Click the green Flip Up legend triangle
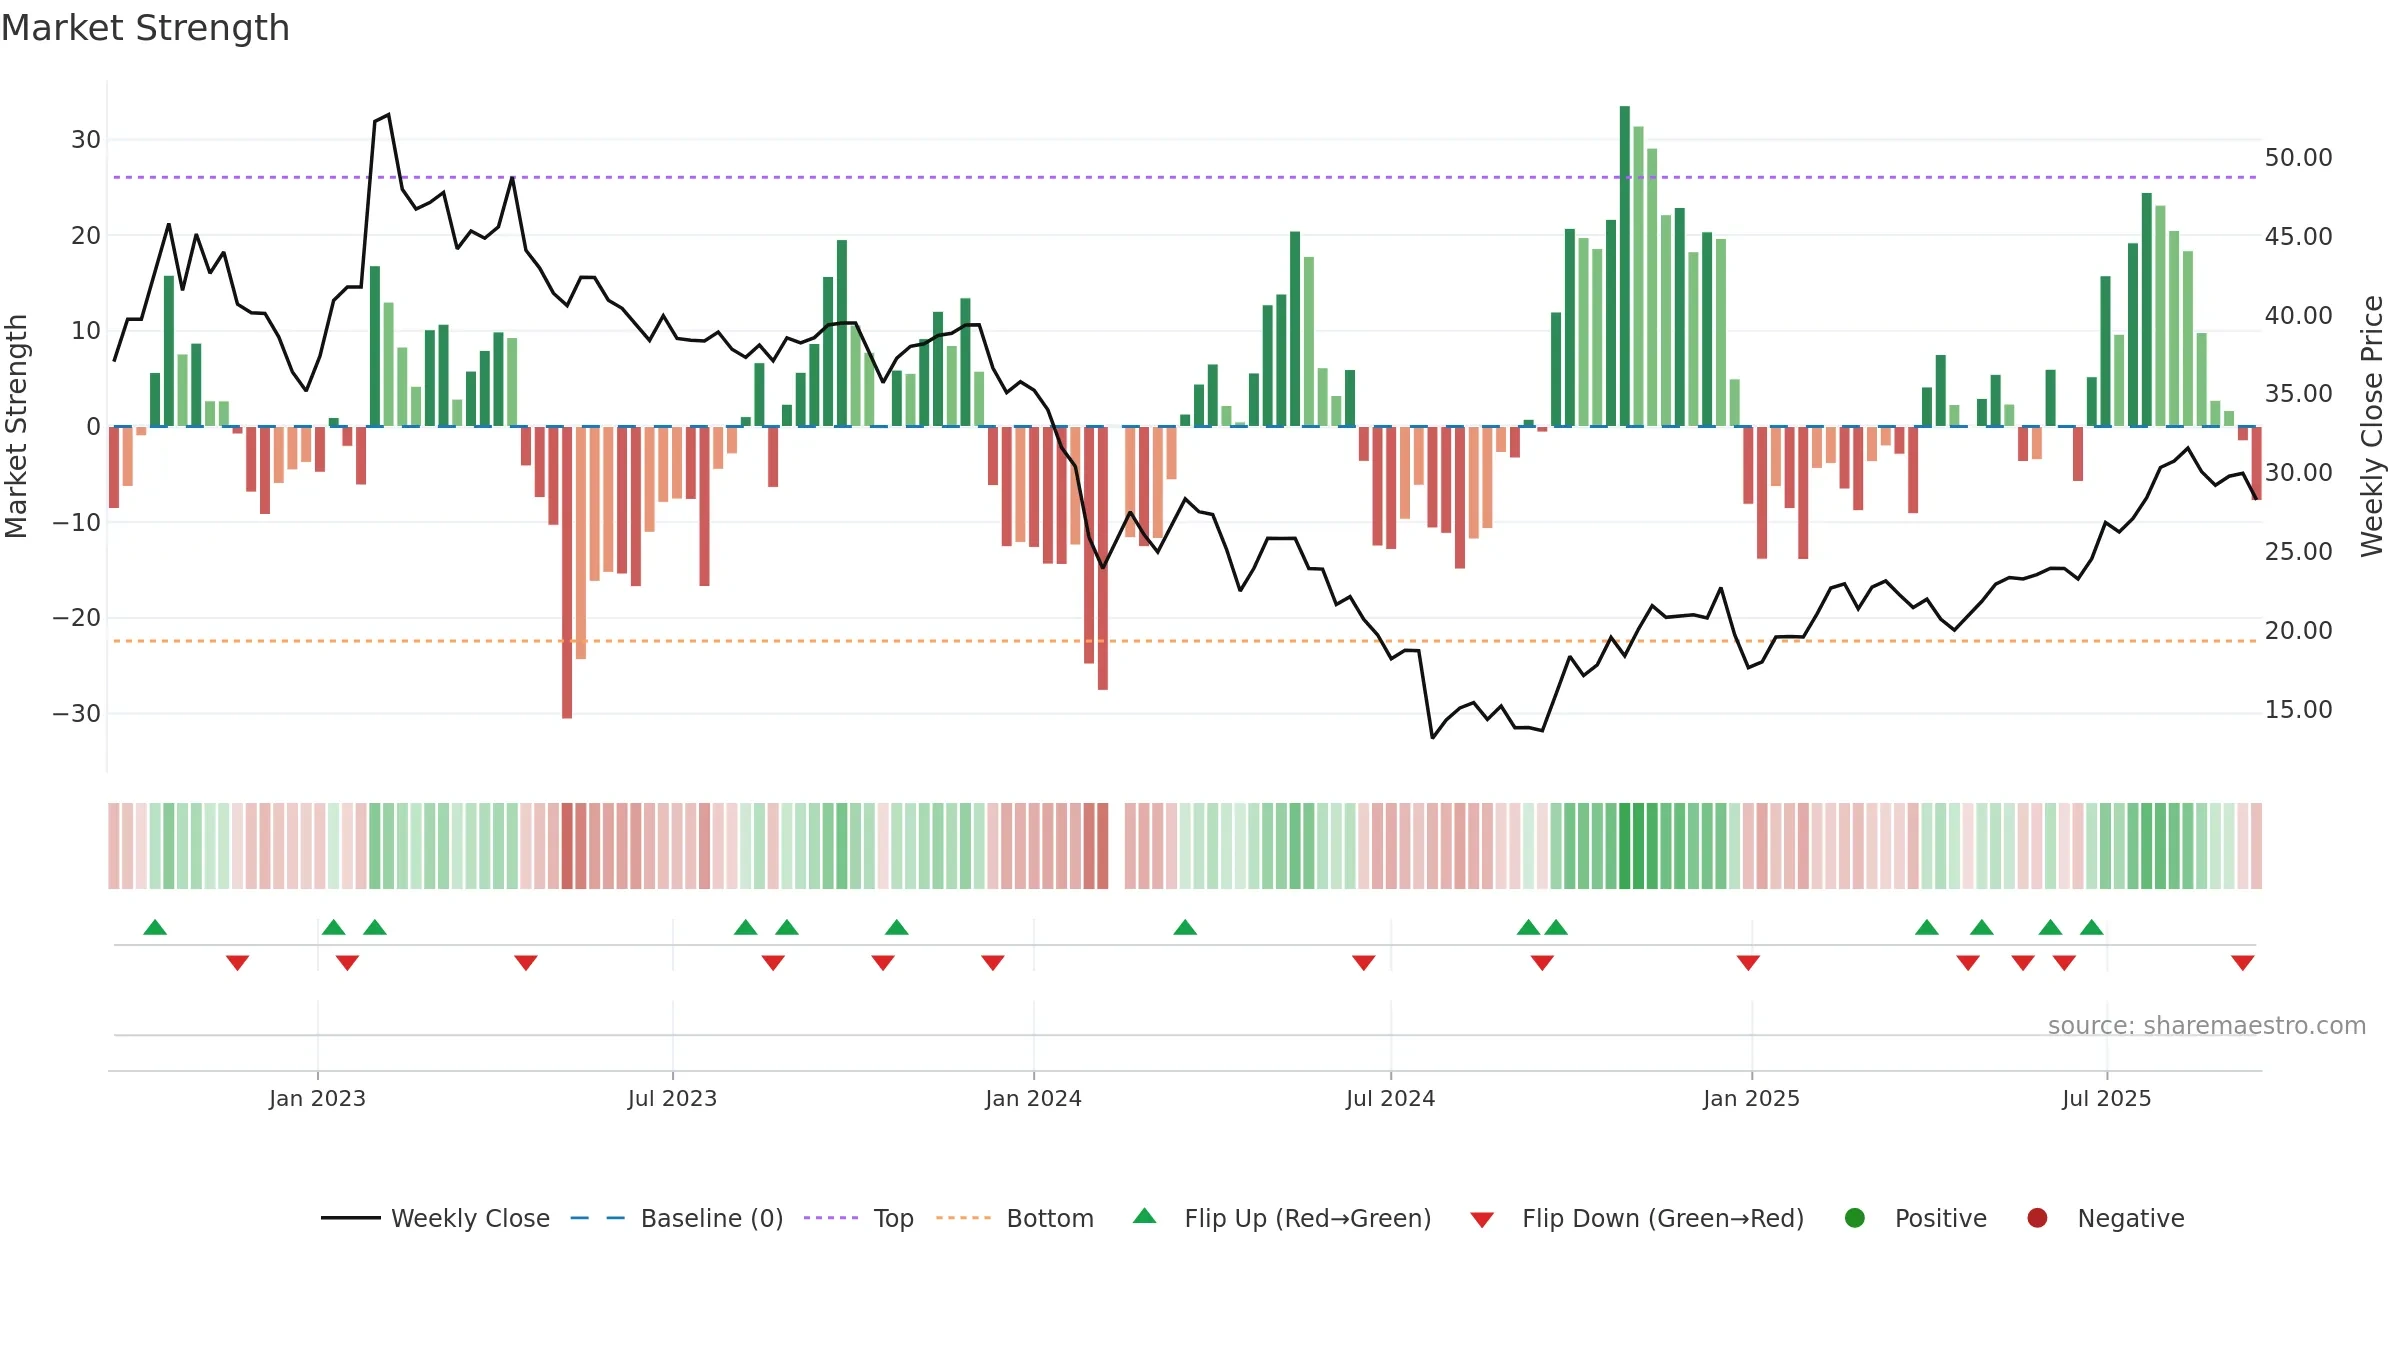This screenshot has width=2400, height=1350. [x=1145, y=1216]
